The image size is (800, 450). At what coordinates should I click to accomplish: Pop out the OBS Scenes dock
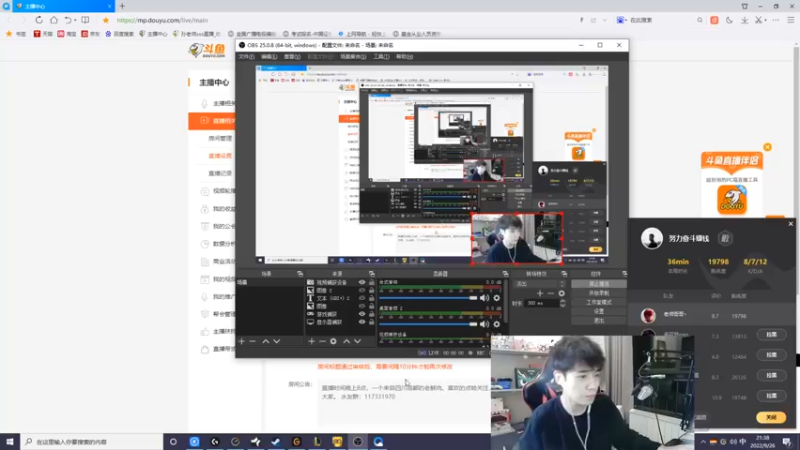(x=300, y=274)
